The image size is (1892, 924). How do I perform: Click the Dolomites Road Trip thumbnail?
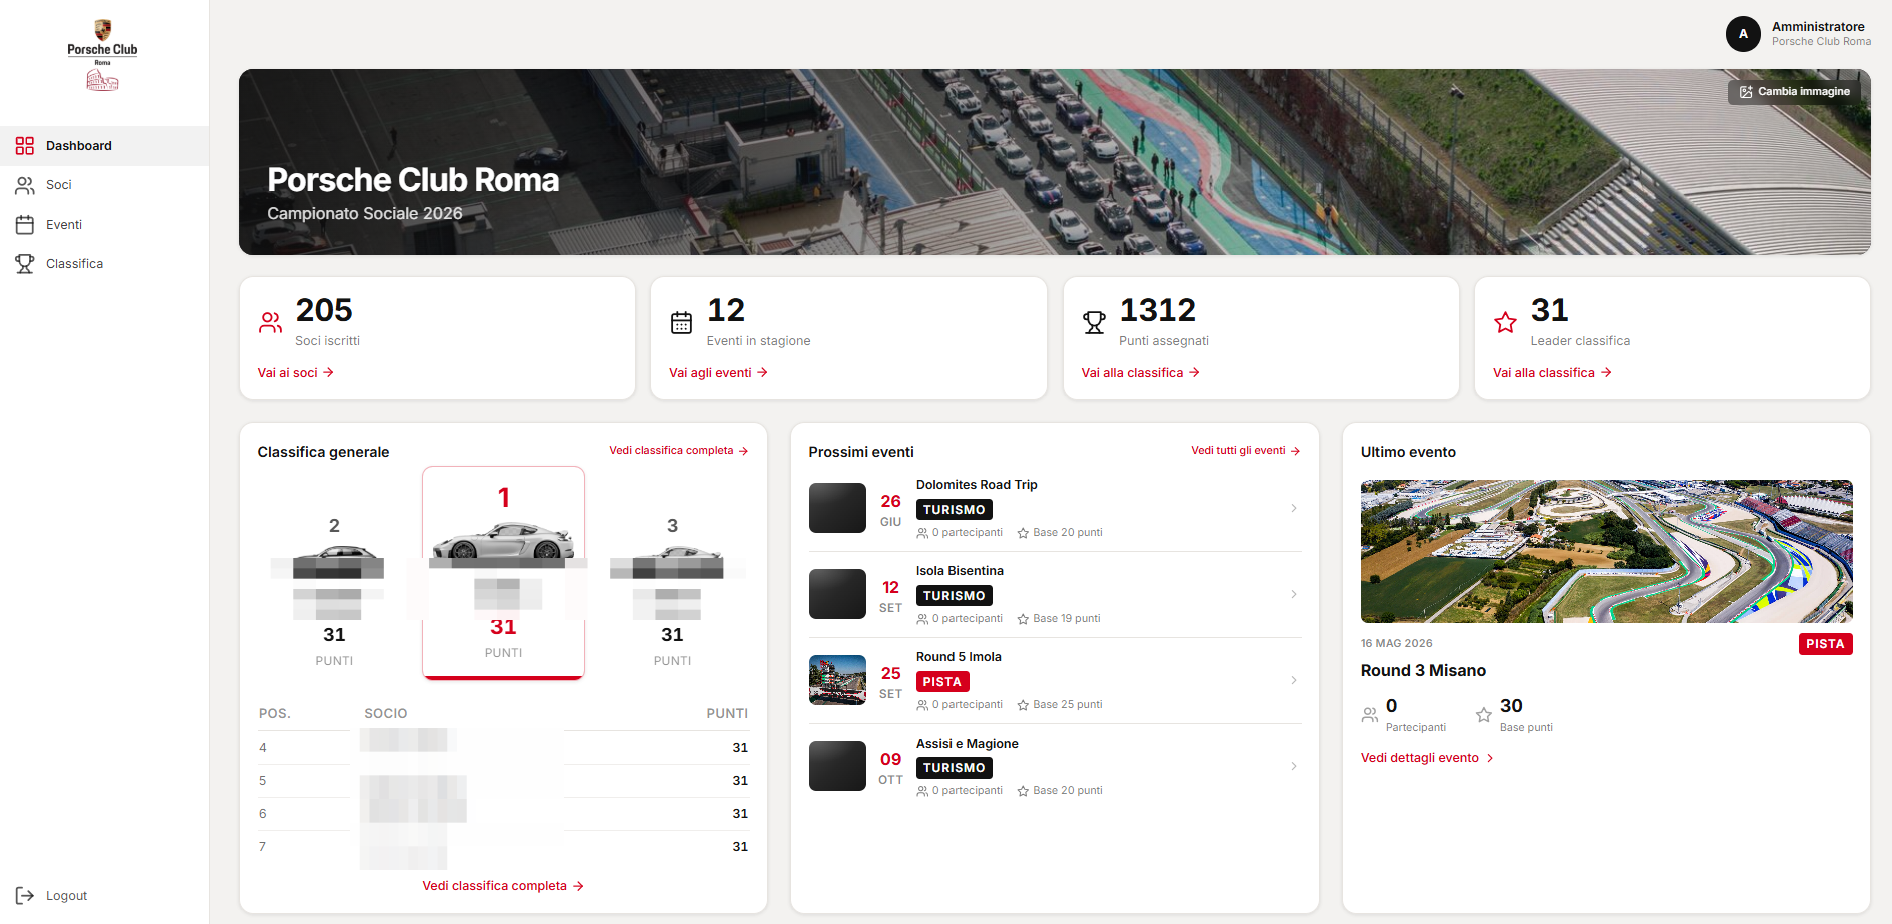click(x=837, y=508)
